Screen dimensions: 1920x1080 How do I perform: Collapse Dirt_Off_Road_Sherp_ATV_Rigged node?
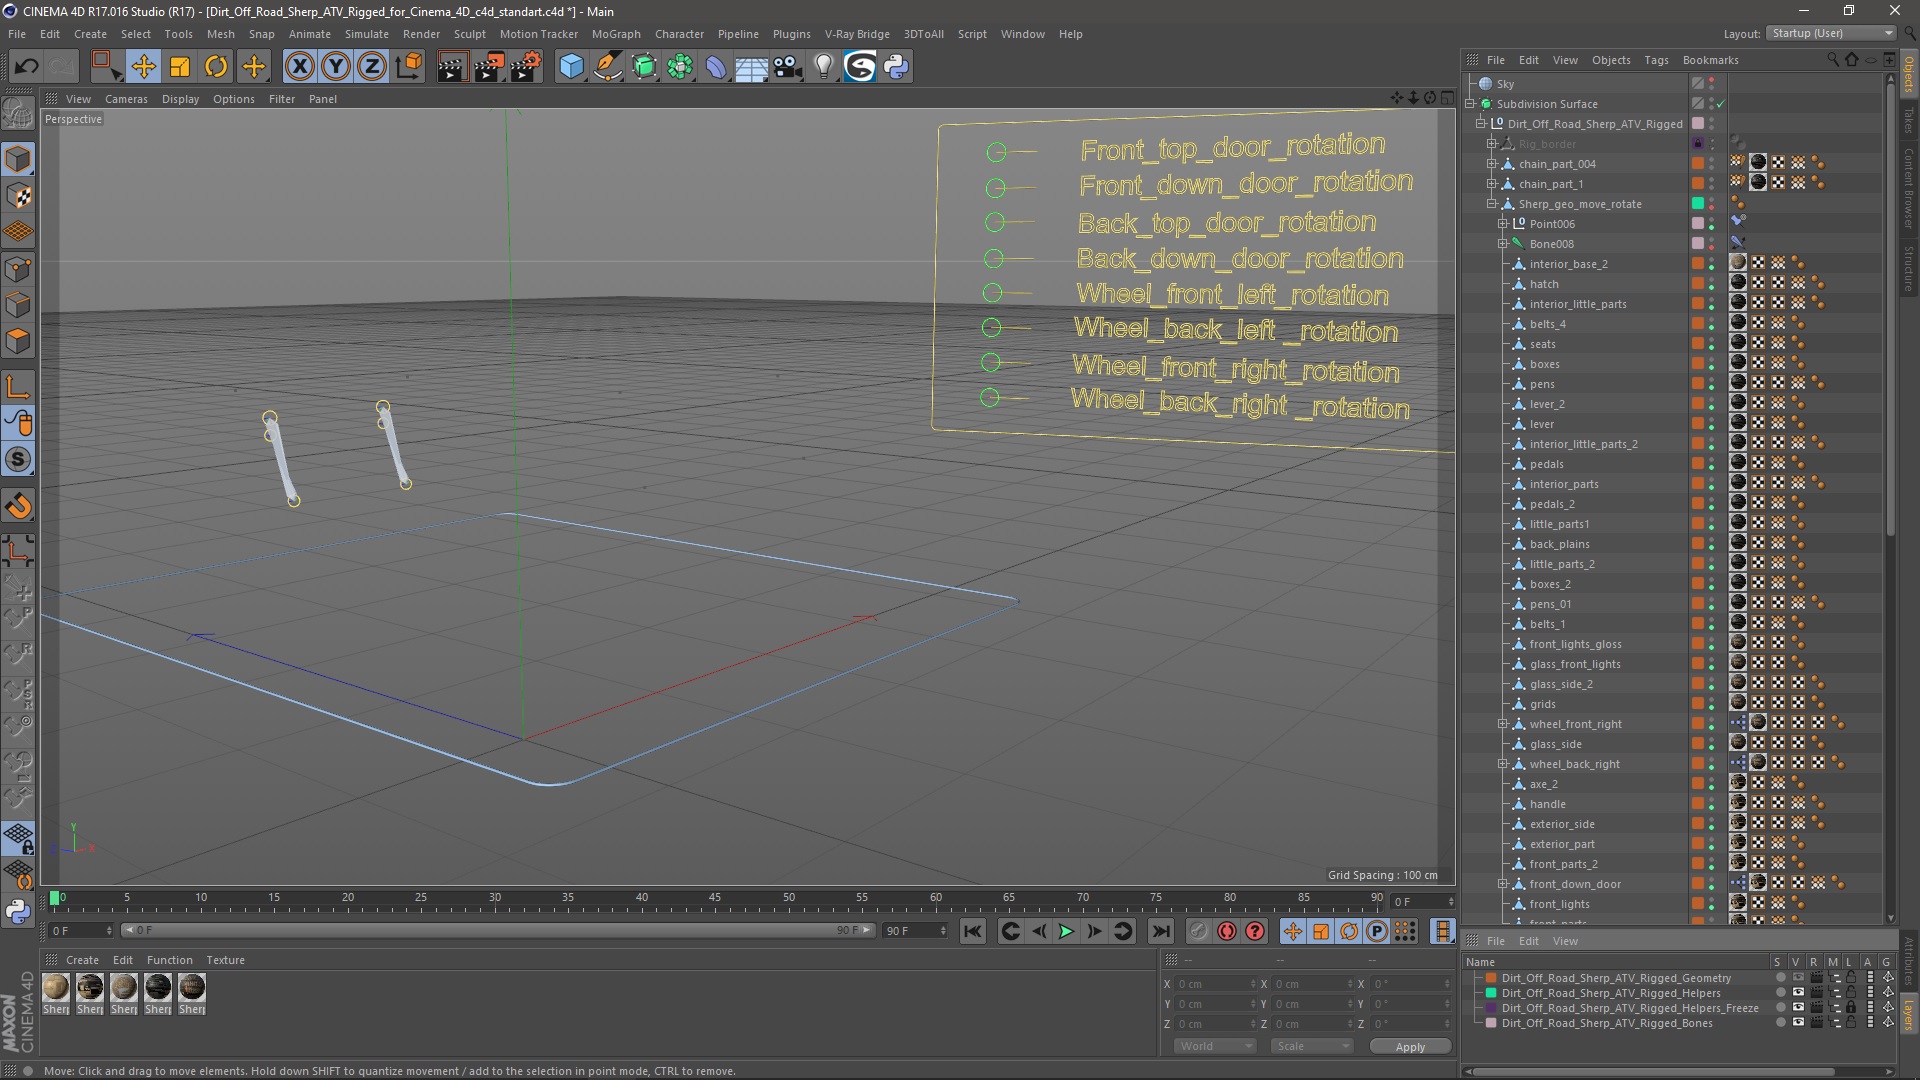click(1481, 124)
